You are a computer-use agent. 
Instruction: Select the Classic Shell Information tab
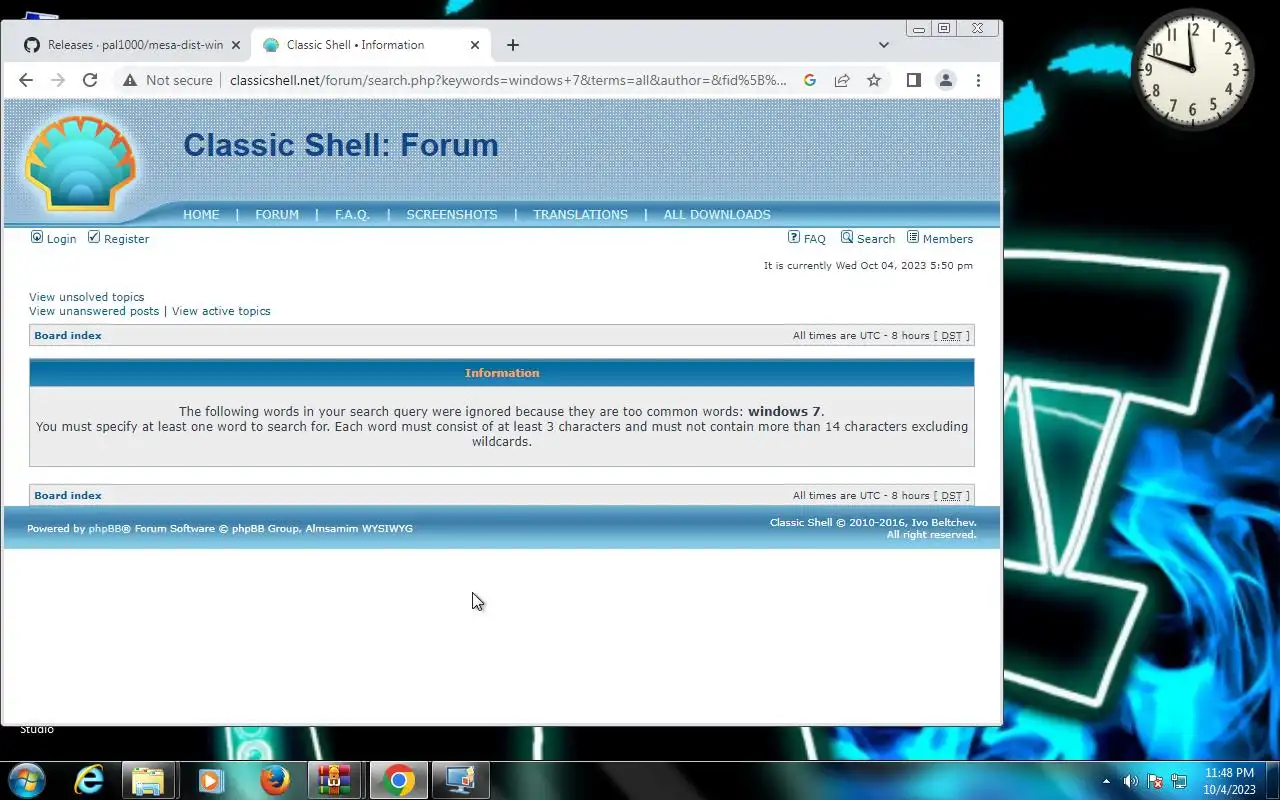point(370,45)
